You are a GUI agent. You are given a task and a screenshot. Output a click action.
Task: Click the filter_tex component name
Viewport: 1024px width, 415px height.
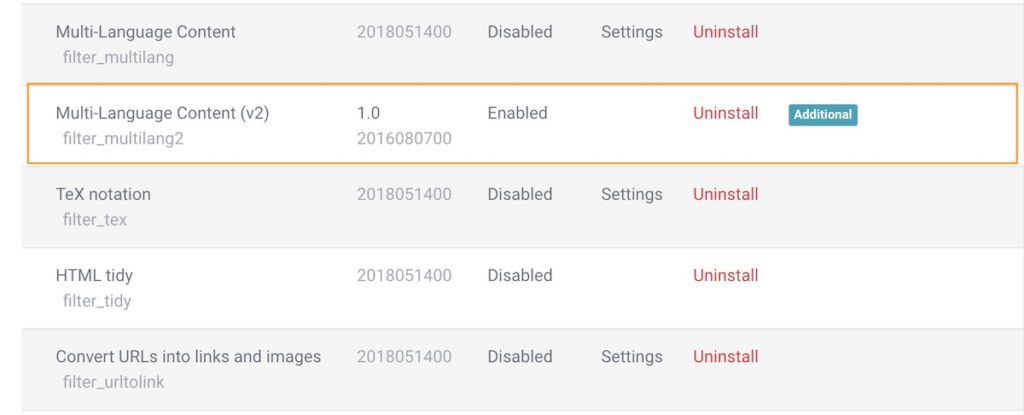tap(95, 220)
